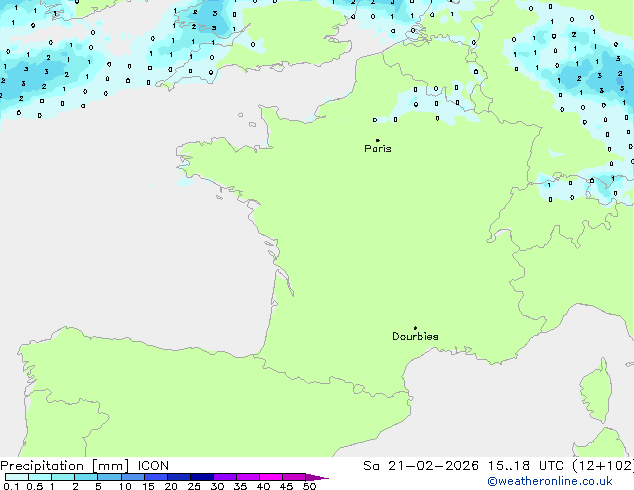
Task: Click the above-50 mm legend arrow tip
Action: click(317, 477)
